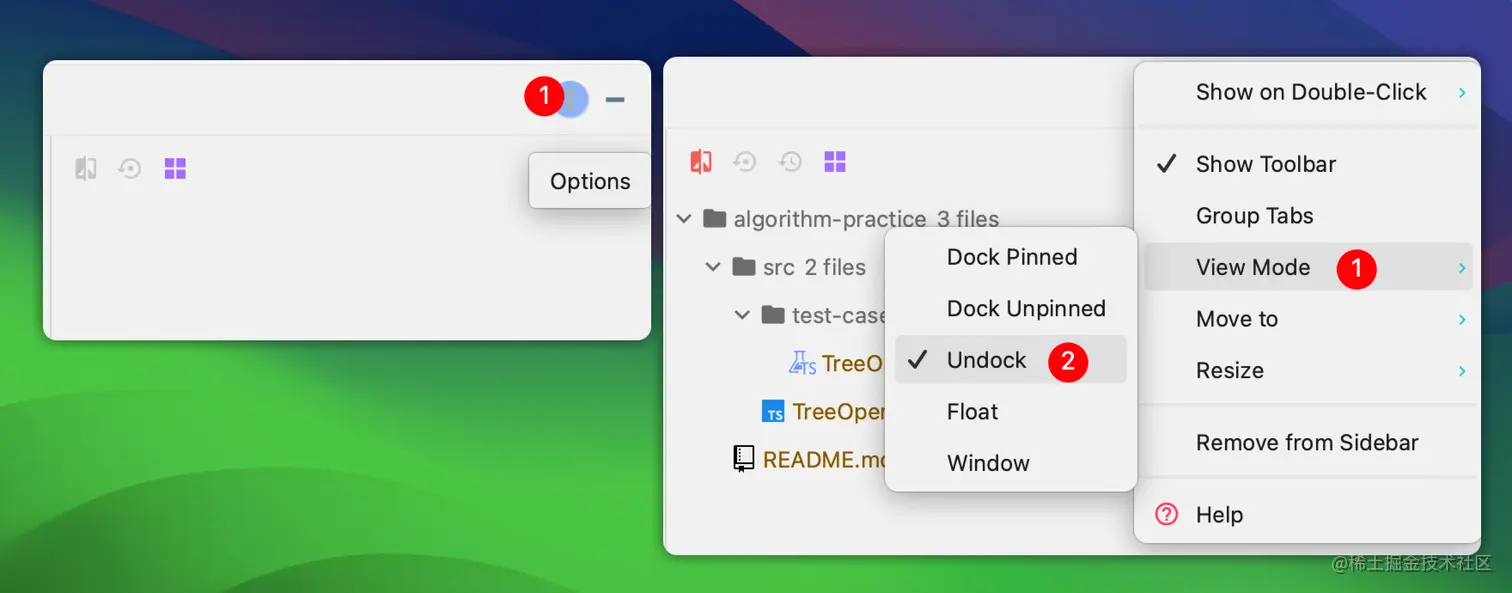
Task: Click the red question mark Help icon
Action: tap(1166, 514)
